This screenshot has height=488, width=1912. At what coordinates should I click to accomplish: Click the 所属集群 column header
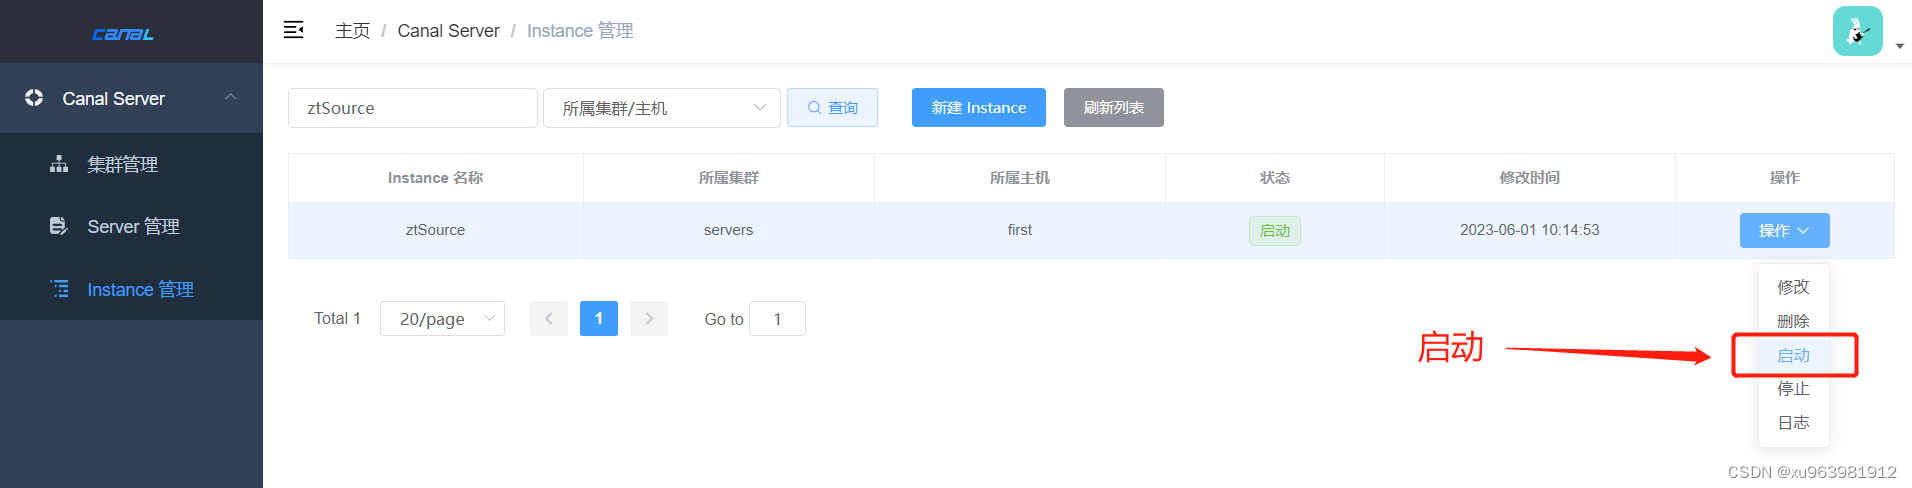728,178
